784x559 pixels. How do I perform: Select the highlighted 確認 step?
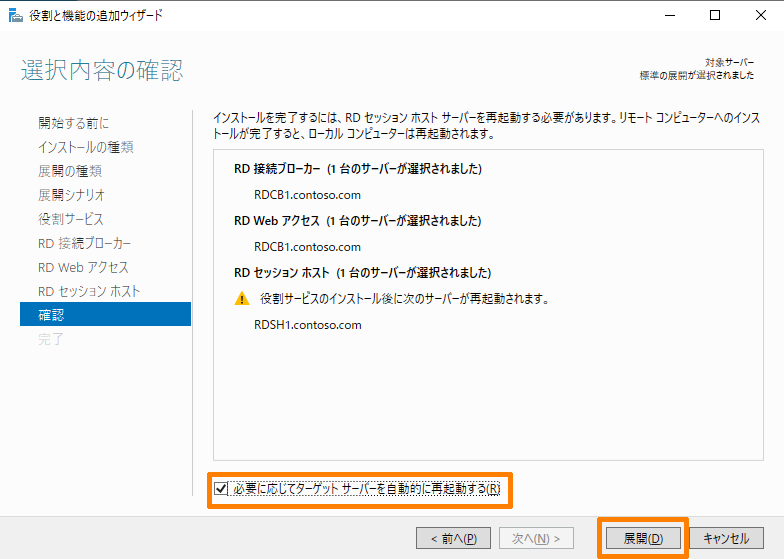106,314
